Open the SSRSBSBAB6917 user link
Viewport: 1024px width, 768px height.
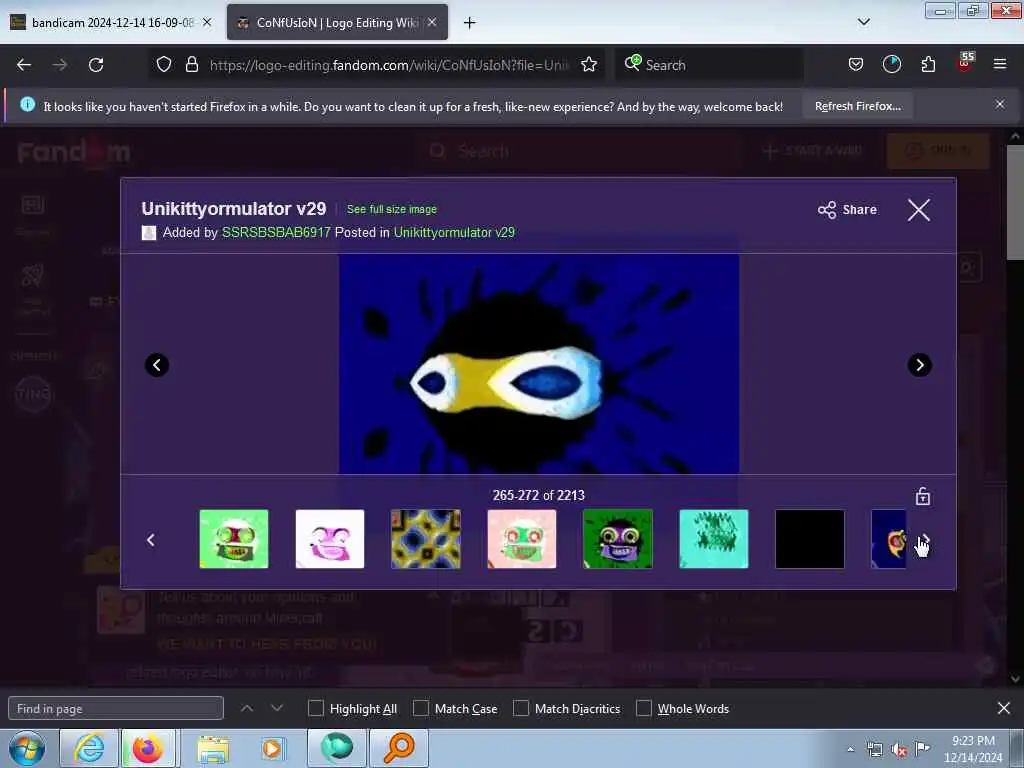(276, 232)
